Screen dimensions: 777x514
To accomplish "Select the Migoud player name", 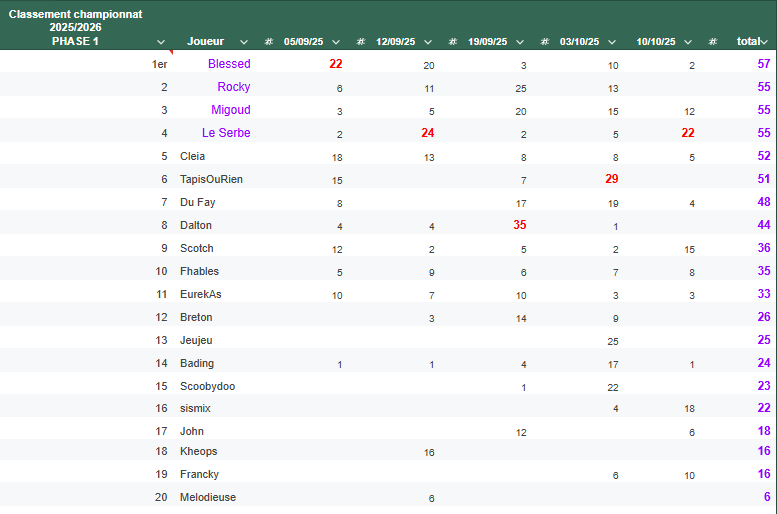I will 230,110.
